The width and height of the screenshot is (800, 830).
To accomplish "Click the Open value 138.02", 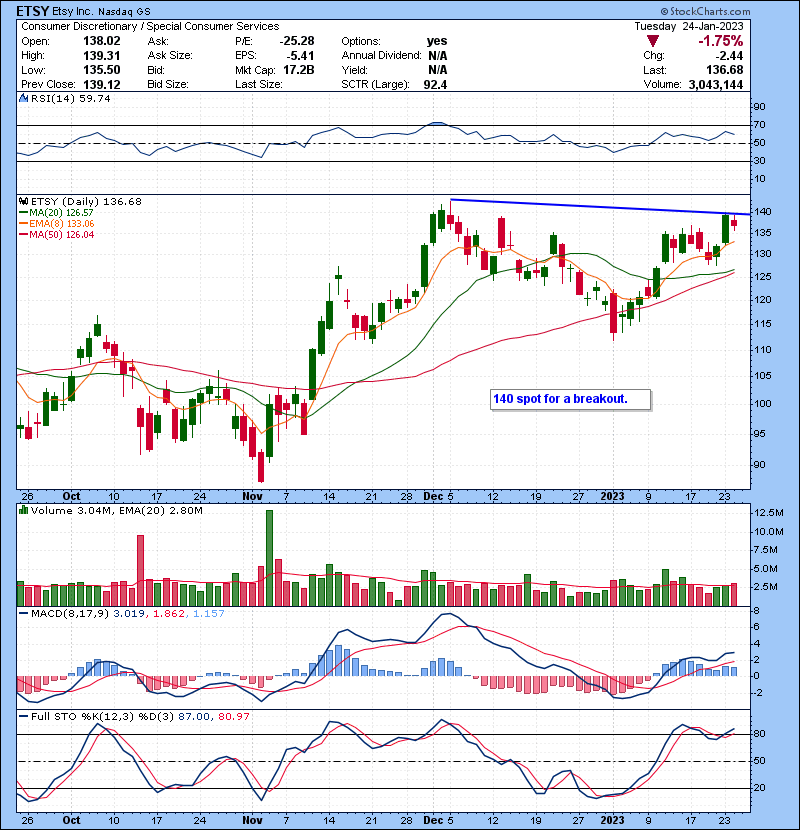I will pos(102,41).
